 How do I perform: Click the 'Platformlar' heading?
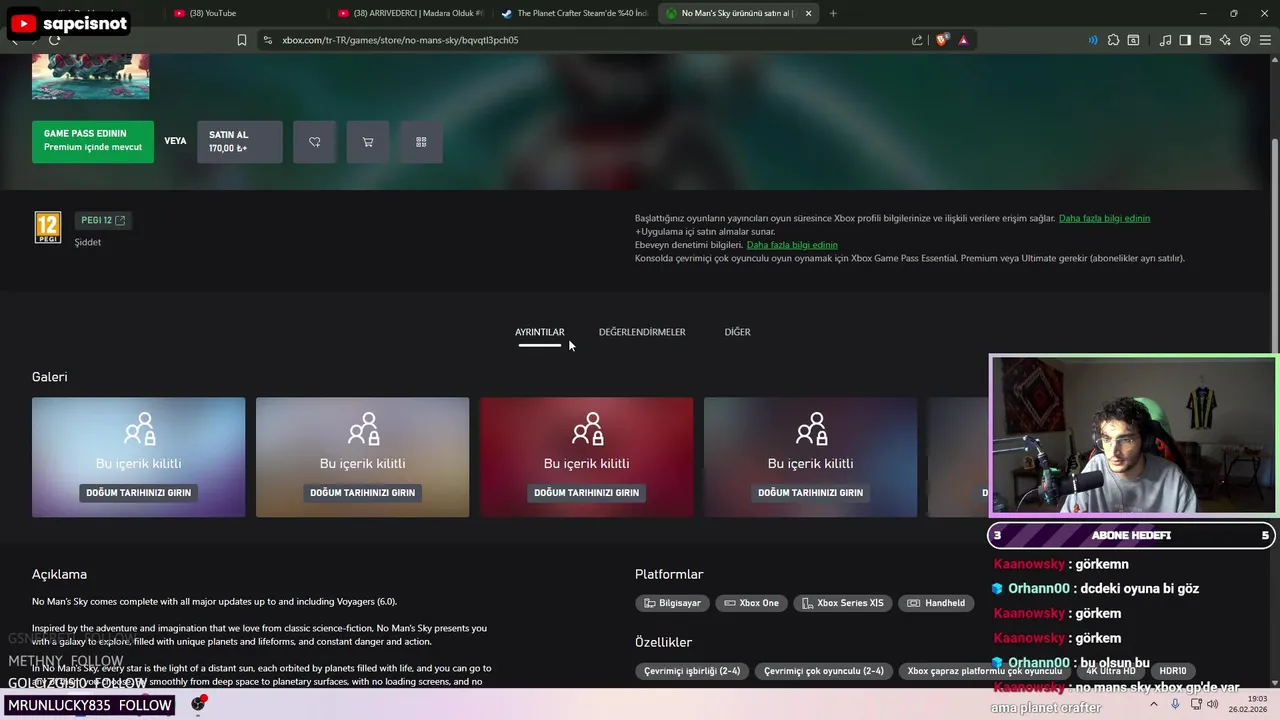[669, 574]
